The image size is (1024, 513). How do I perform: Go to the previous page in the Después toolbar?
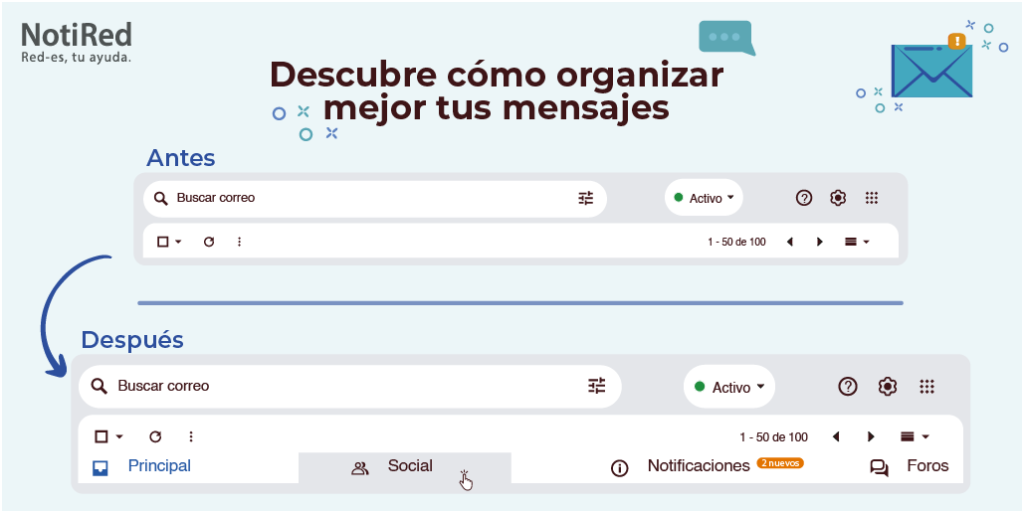pos(835,437)
